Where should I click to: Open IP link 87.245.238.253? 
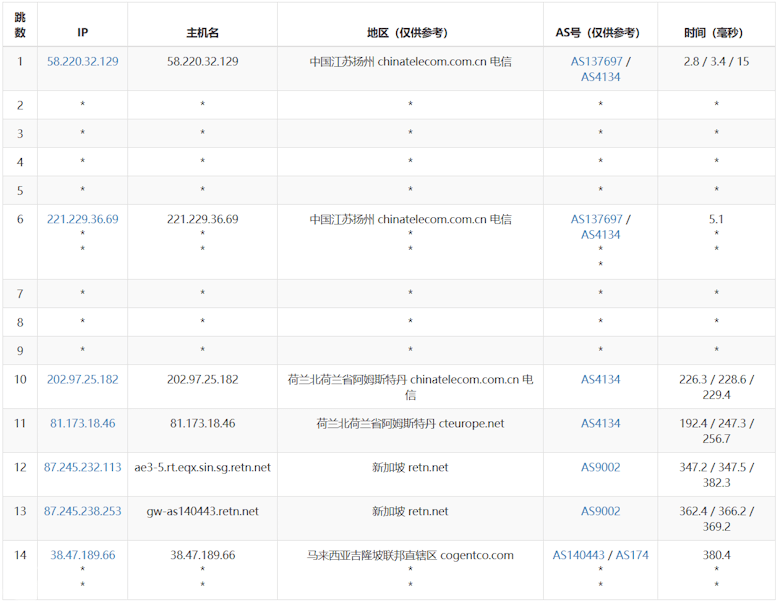pyautogui.click(x=83, y=510)
